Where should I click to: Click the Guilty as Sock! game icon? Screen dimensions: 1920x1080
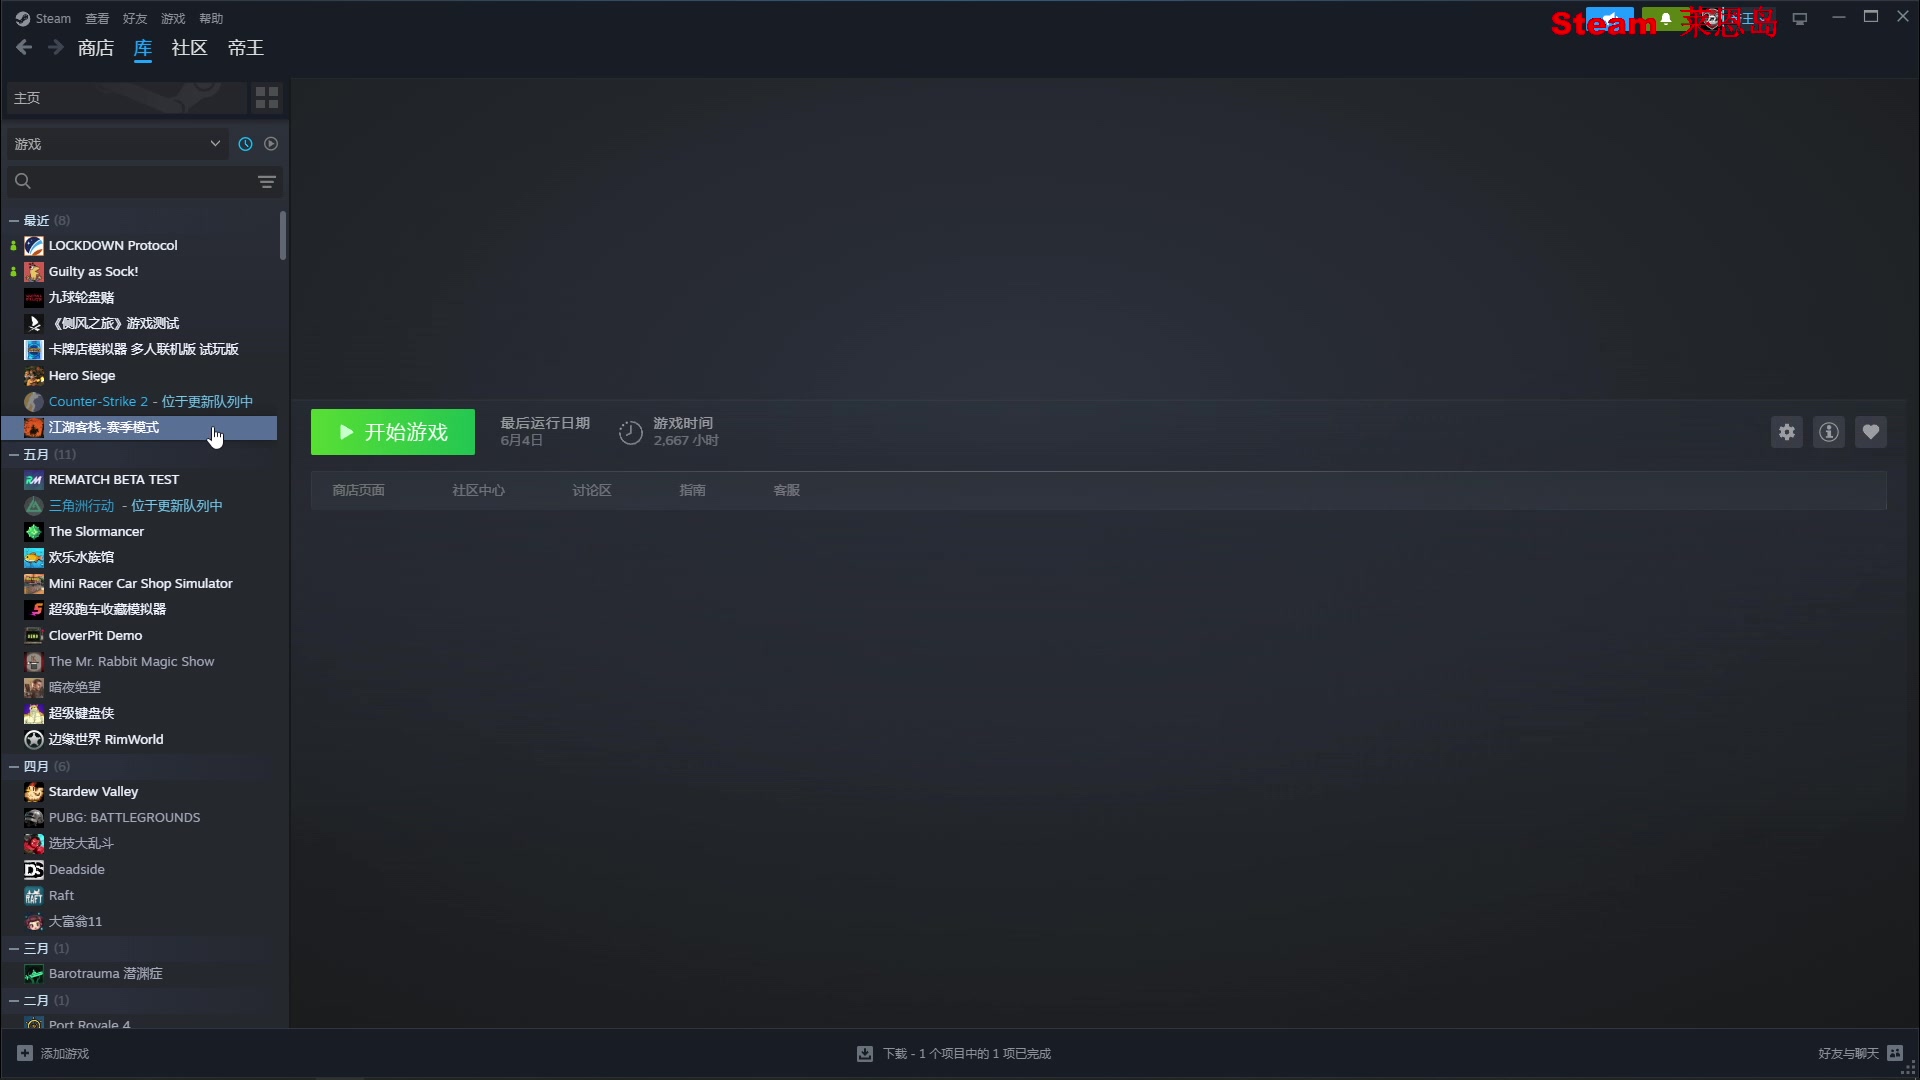click(34, 271)
